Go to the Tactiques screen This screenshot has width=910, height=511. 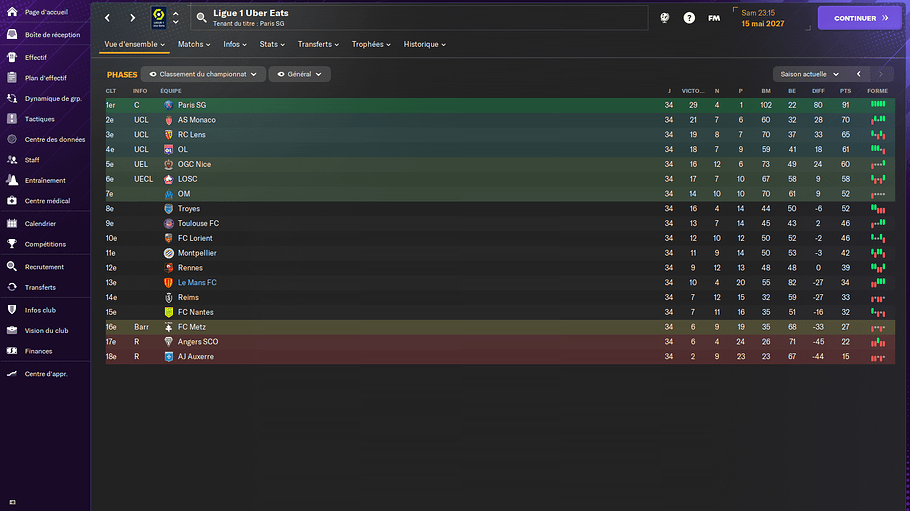(x=12, y=117)
